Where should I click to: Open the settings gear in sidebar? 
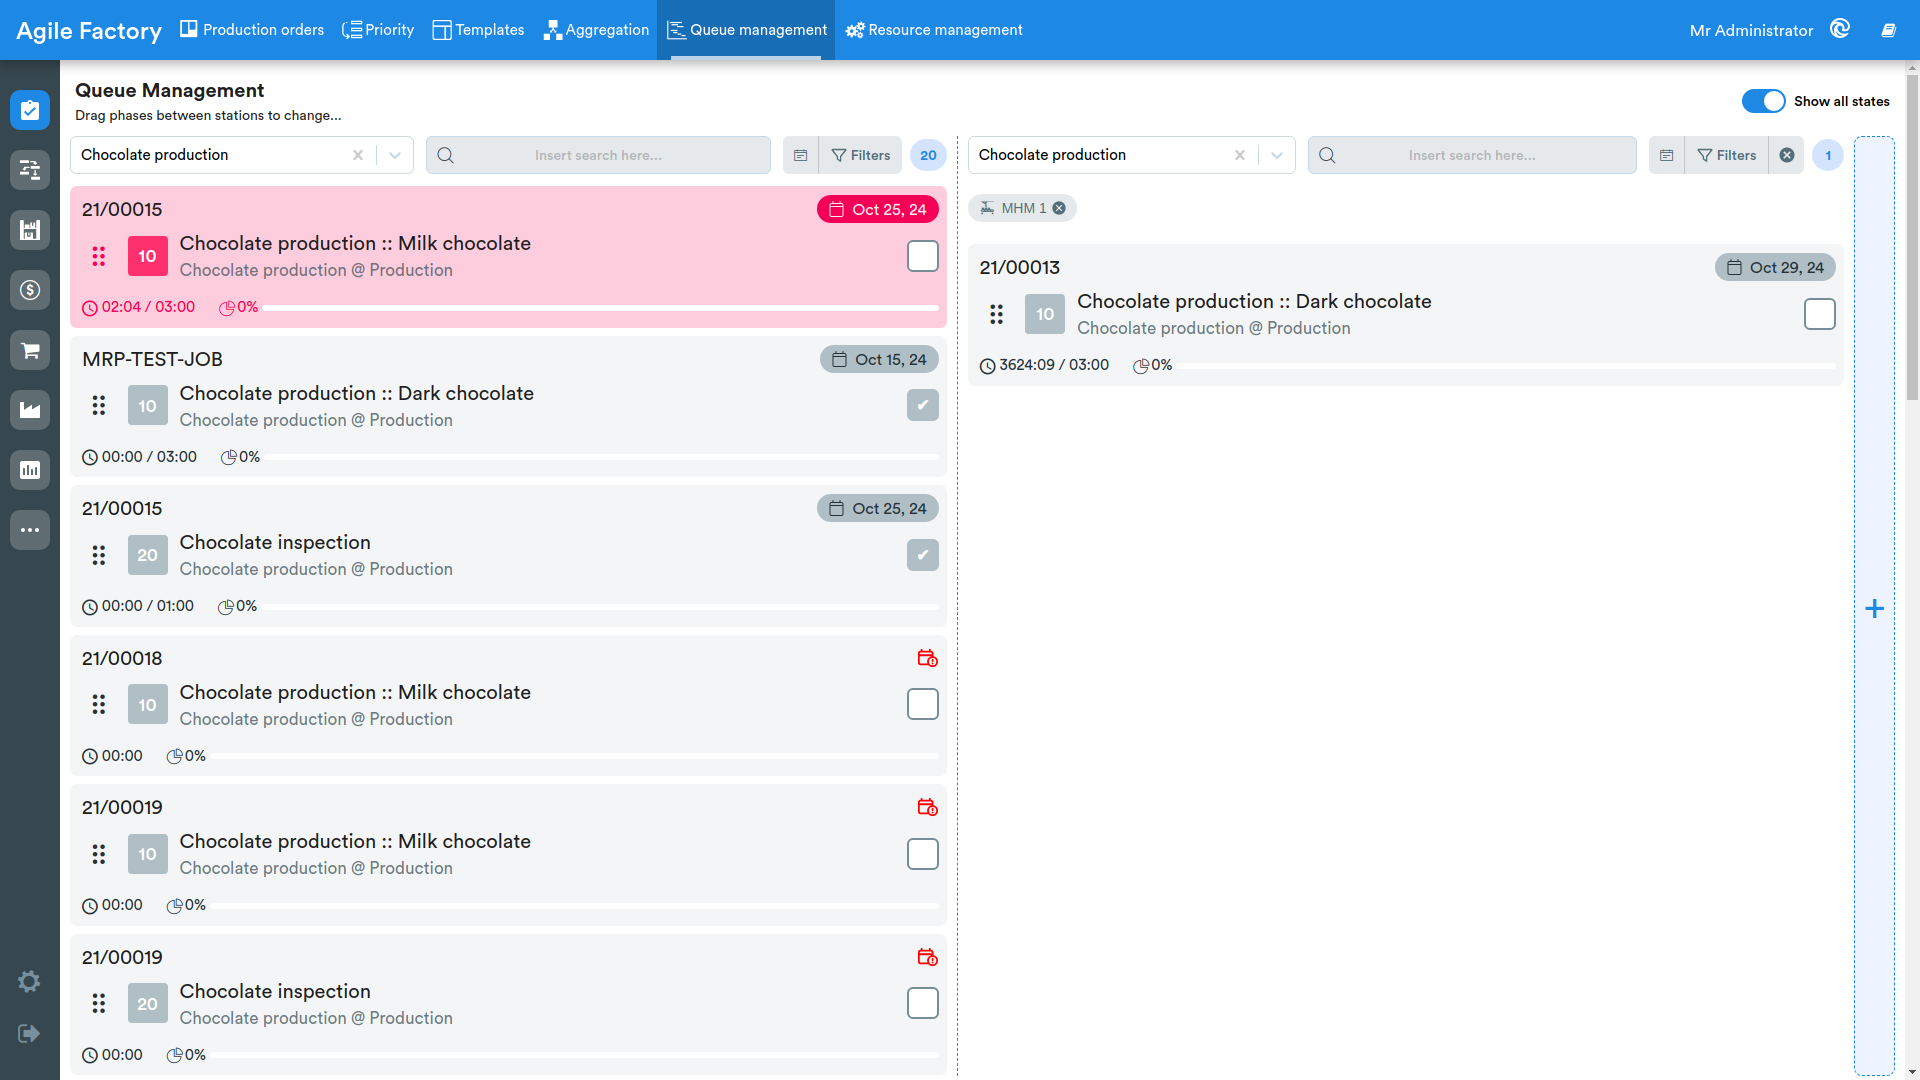[29, 981]
